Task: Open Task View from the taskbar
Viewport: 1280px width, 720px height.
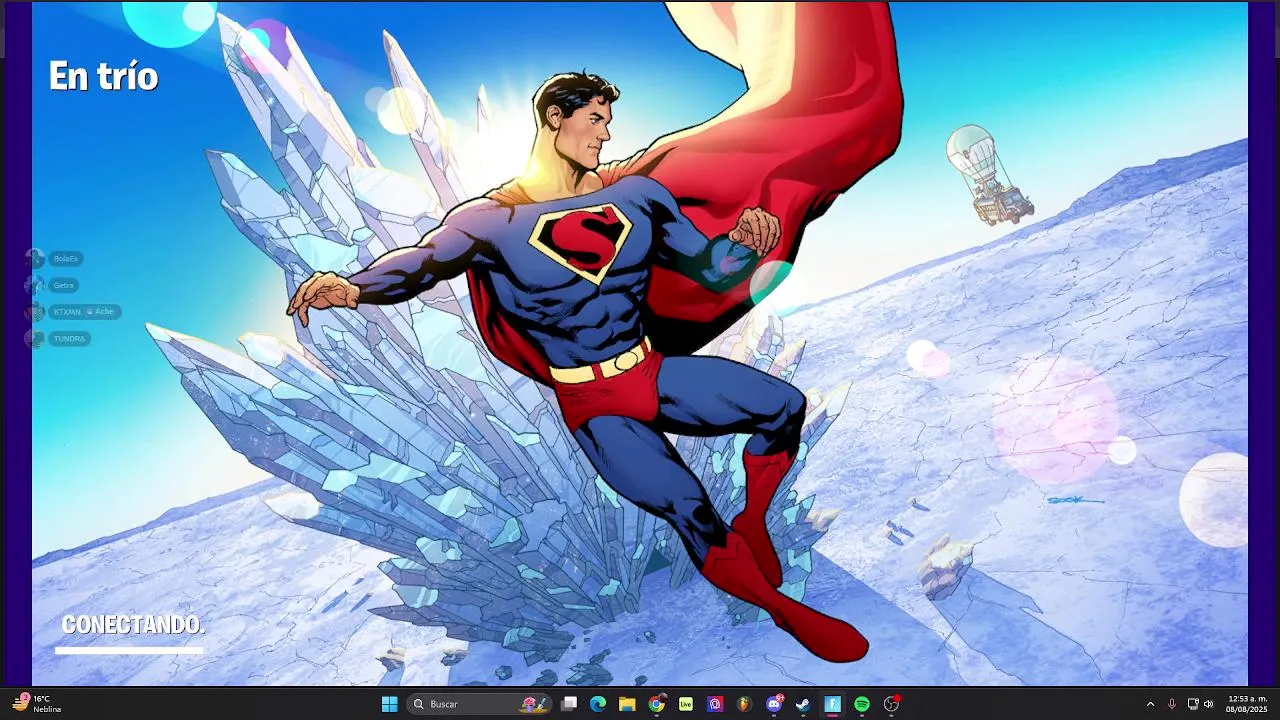Action: coord(569,704)
